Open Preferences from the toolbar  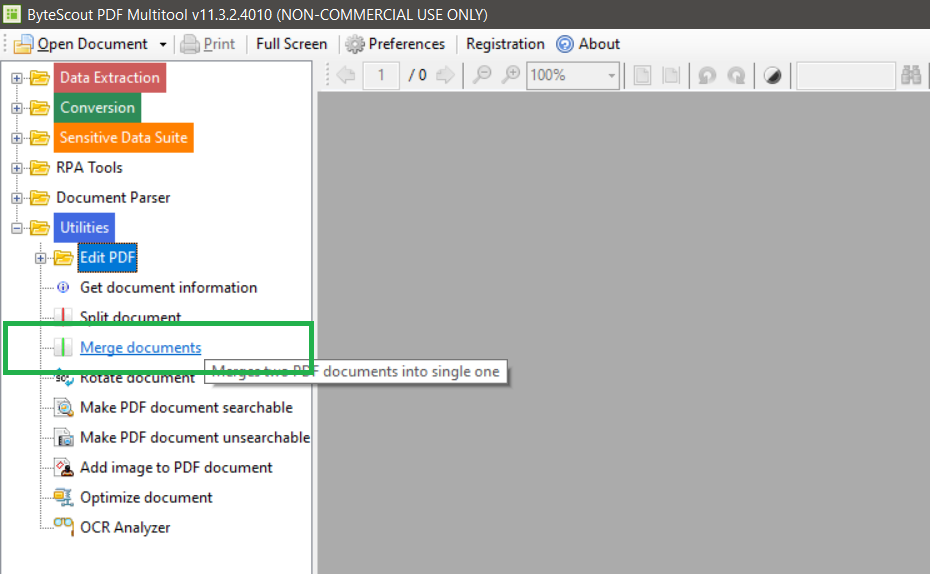click(395, 44)
